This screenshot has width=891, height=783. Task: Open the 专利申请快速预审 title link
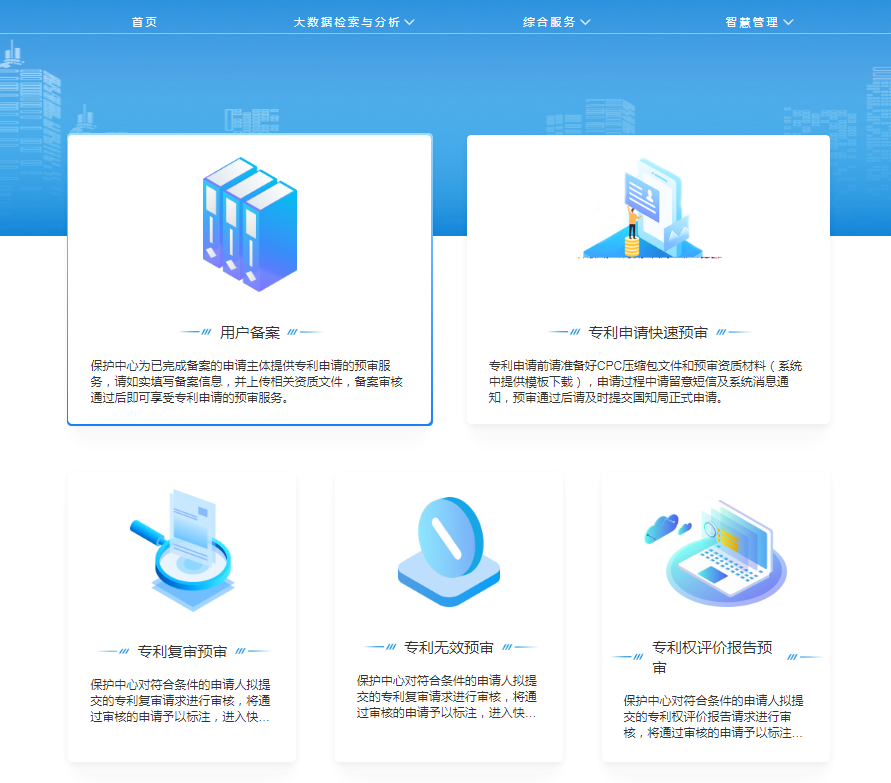point(648,332)
